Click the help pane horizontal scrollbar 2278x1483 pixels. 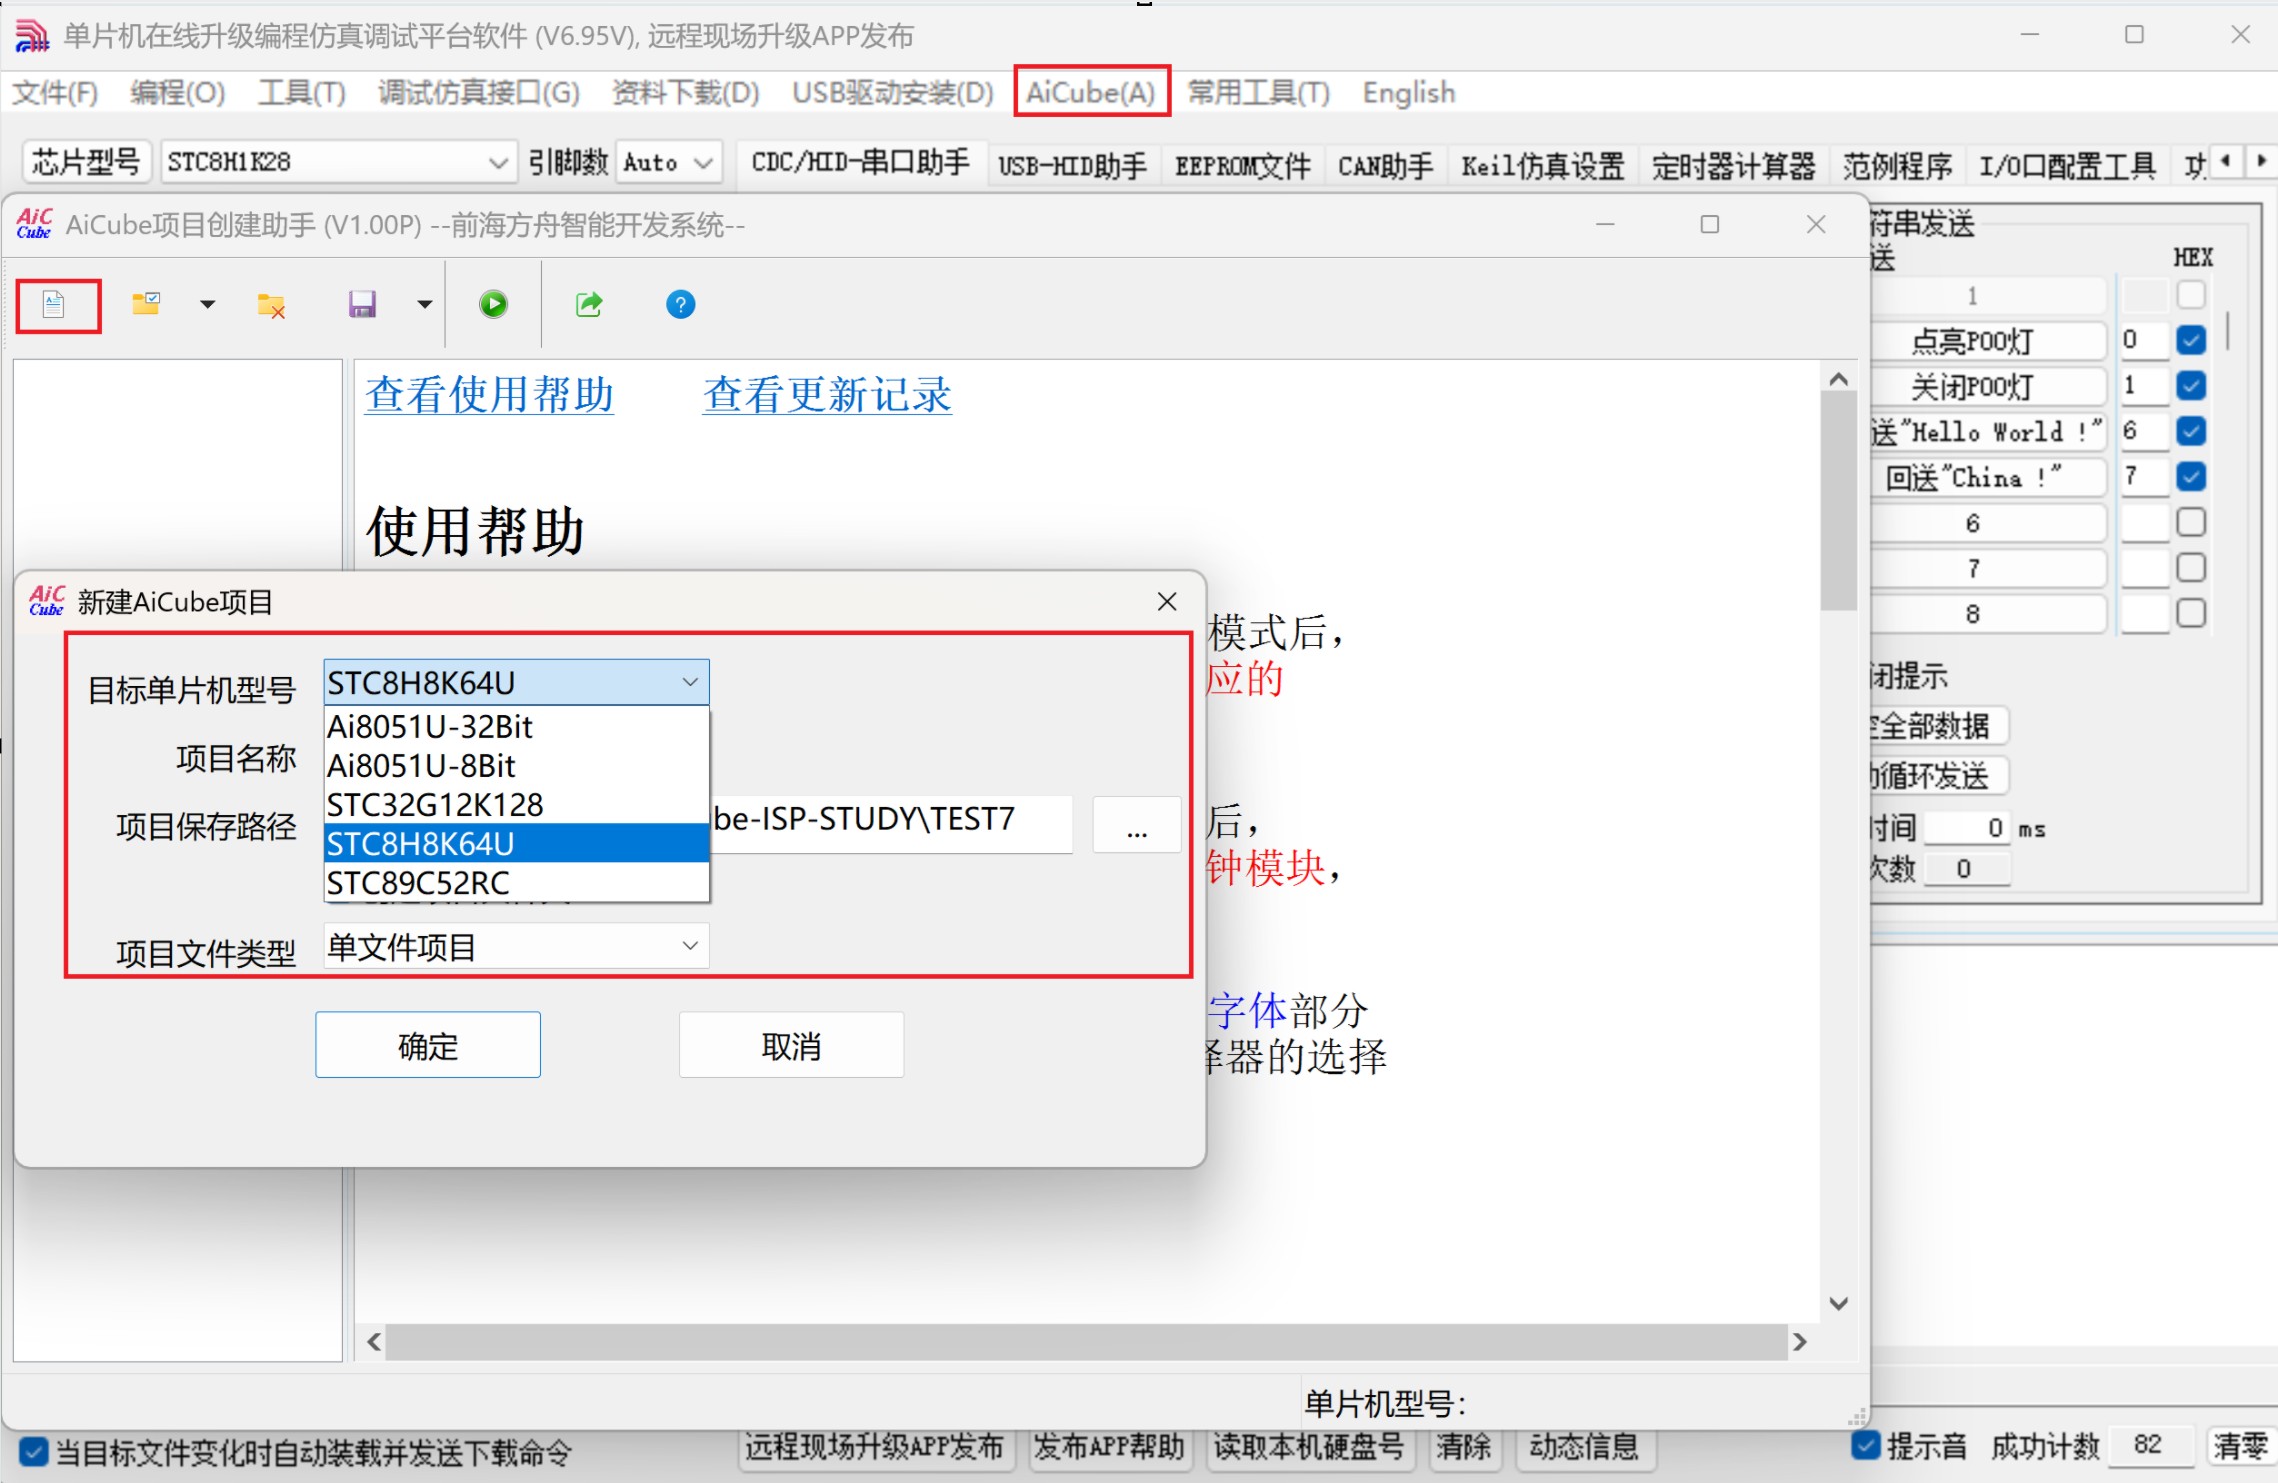tap(1087, 1341)
